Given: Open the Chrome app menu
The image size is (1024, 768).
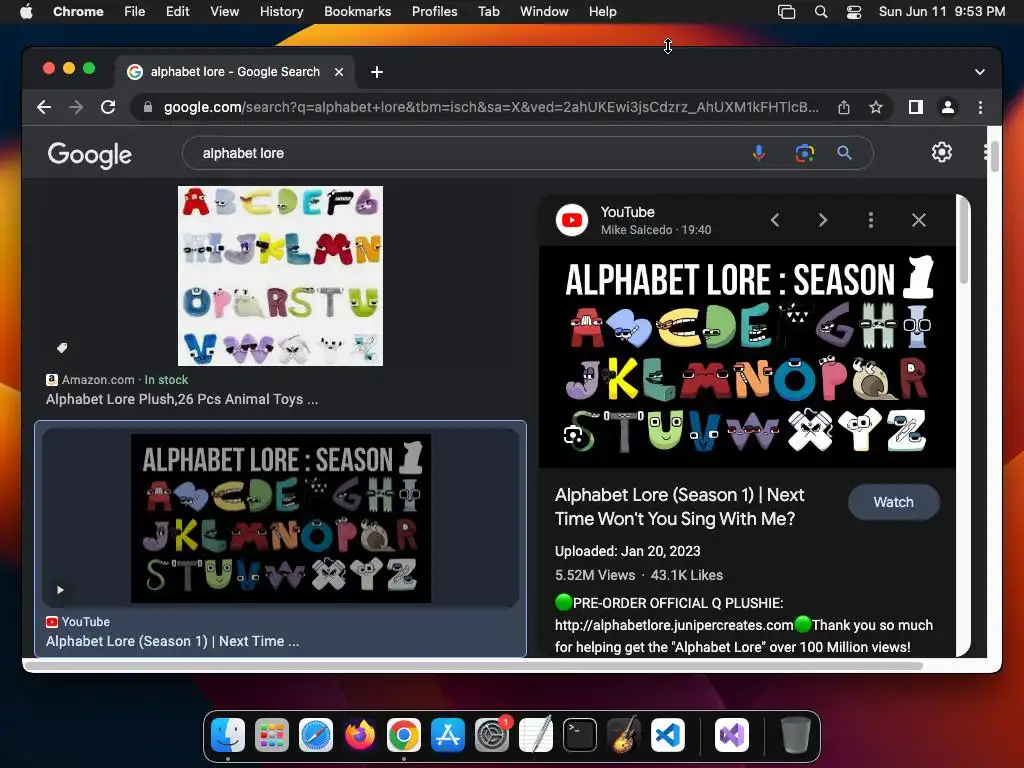Looking at the screenshot, I should 78,11.
